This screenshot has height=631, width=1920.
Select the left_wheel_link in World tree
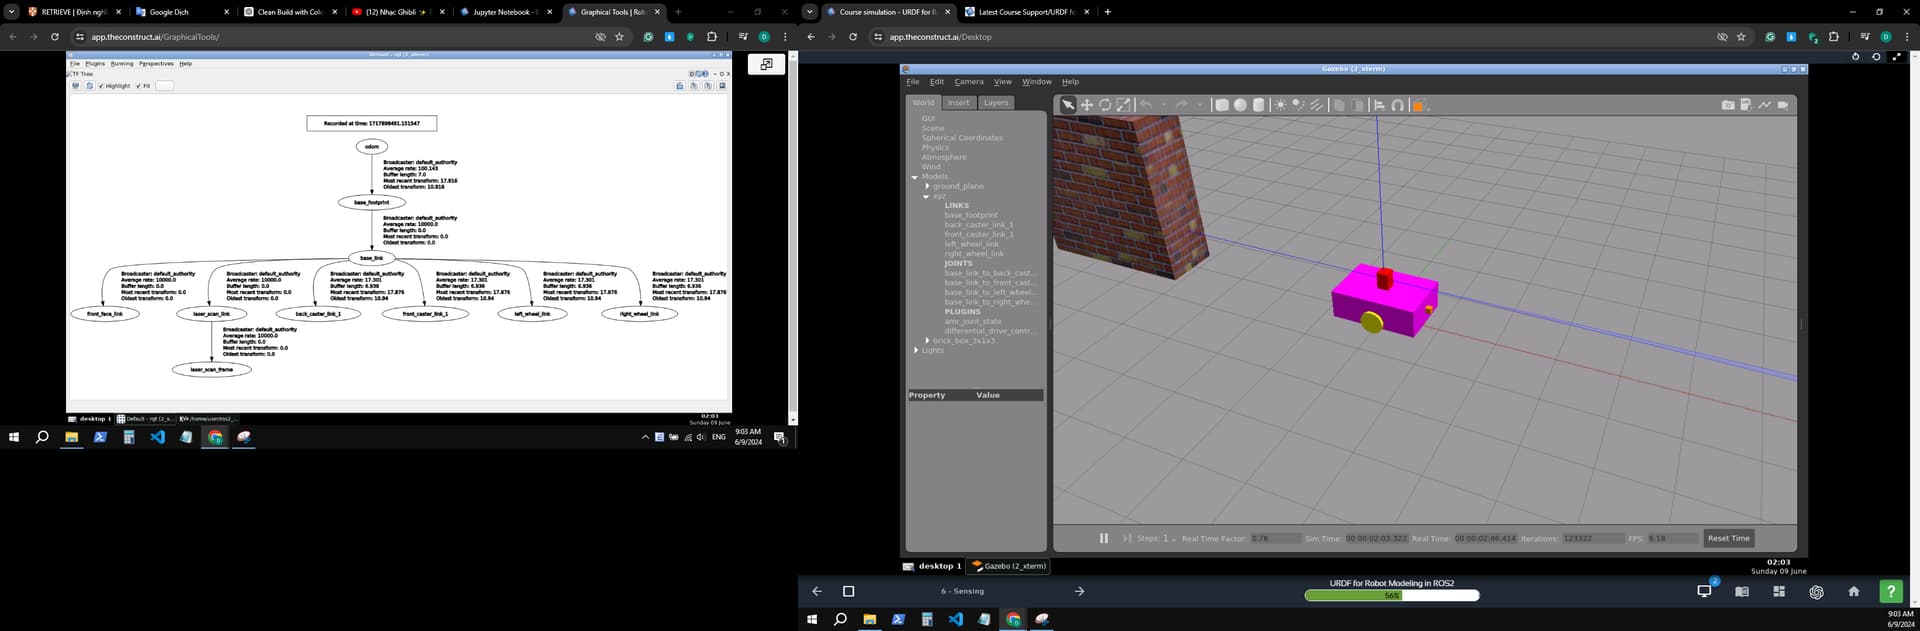click(972, 244)
